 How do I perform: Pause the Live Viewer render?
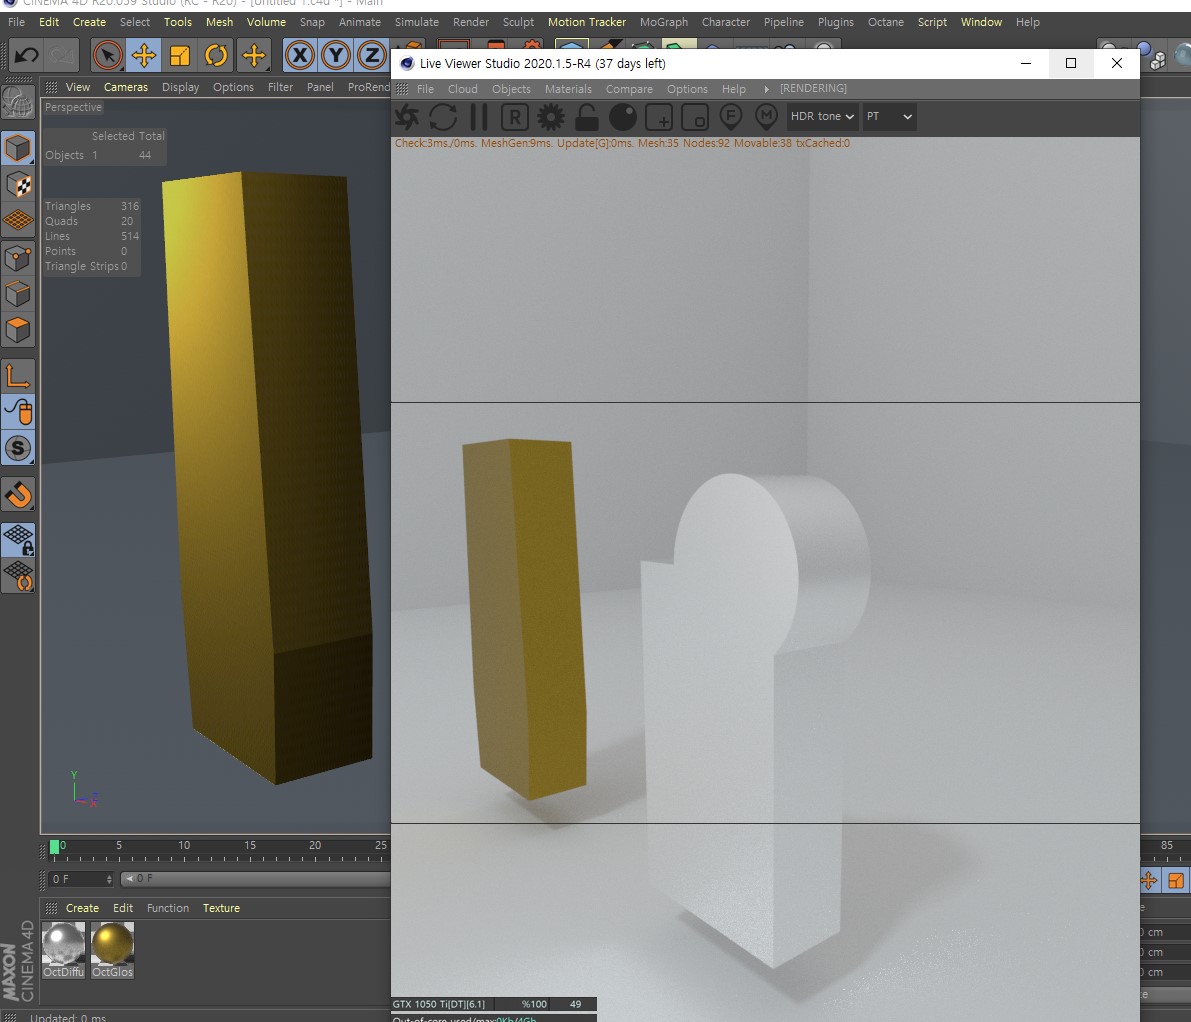point(479,117)
